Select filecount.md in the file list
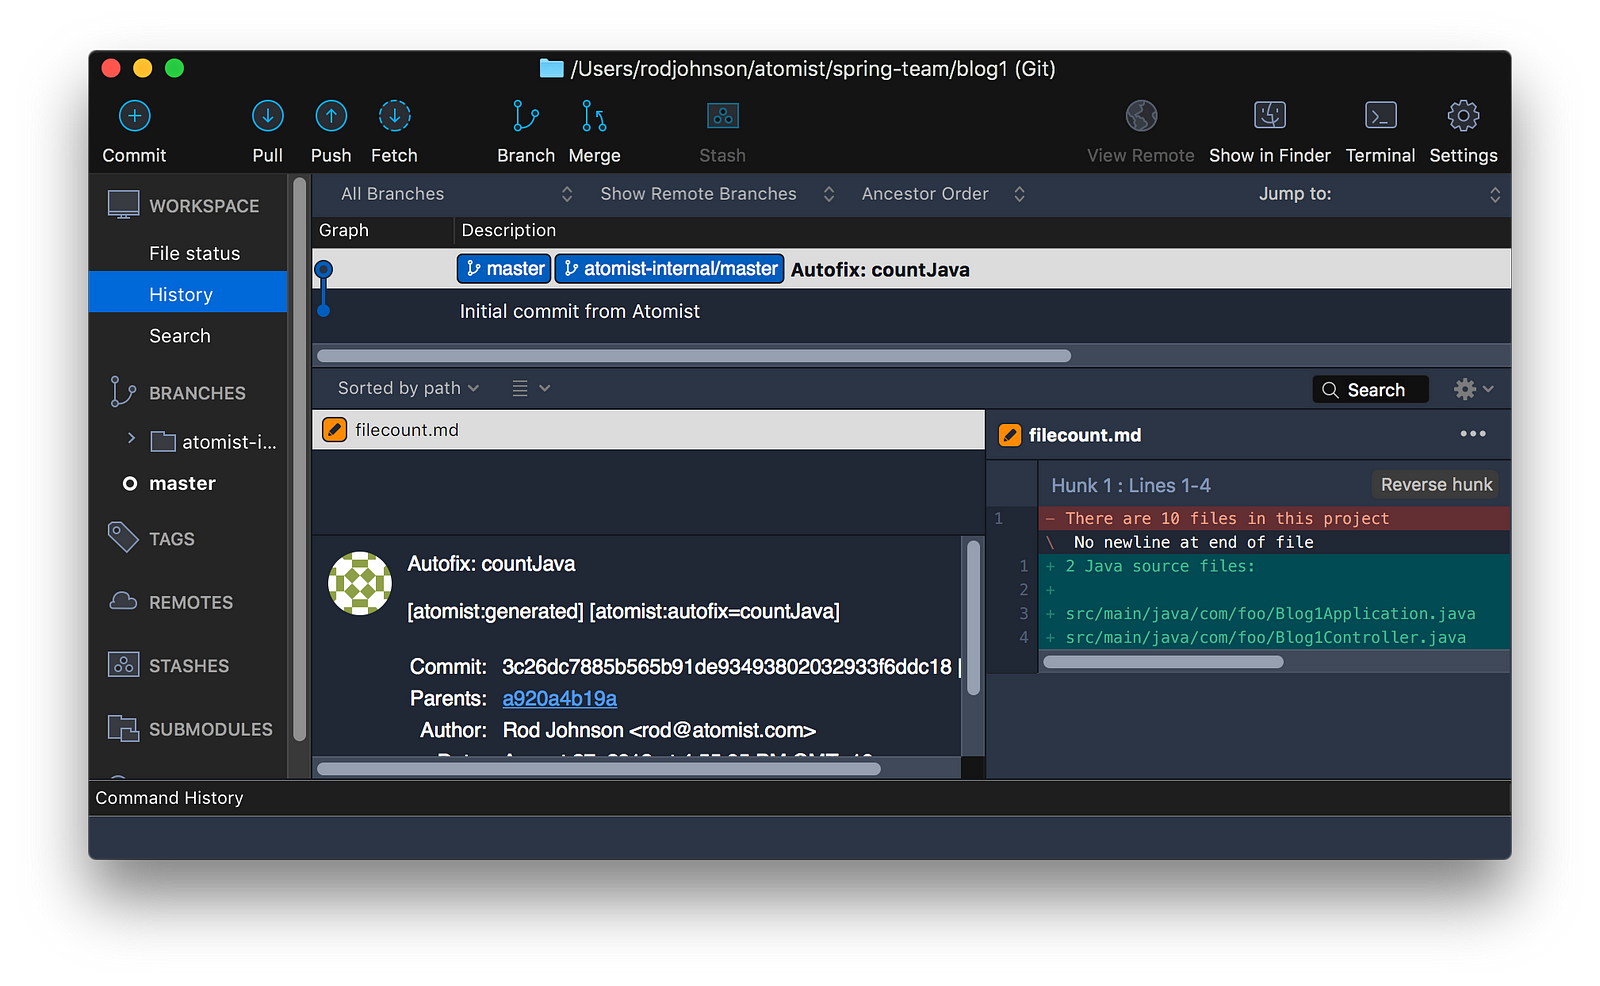This screenshot has width=1600, height=986. (648, 430)
